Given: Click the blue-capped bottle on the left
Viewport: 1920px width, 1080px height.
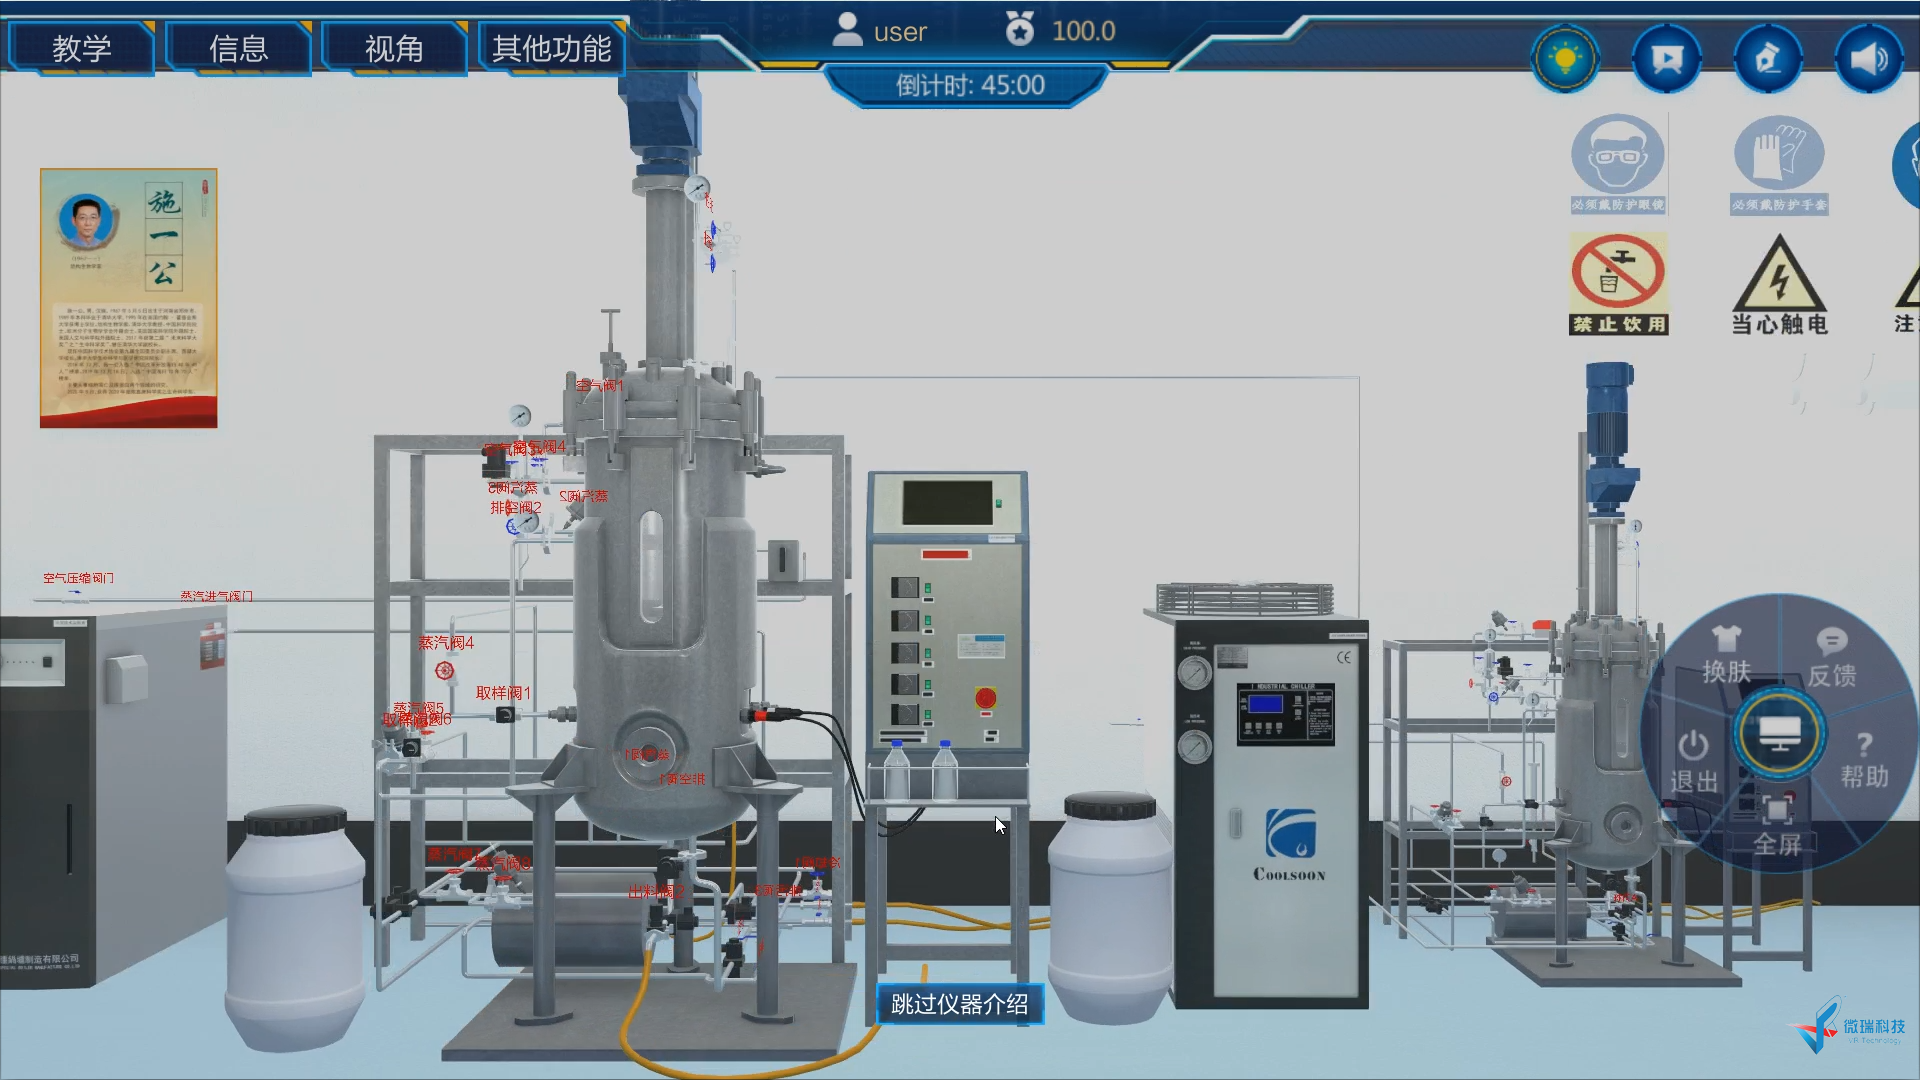Looking at the screenshot, I should tap(897, 770).
